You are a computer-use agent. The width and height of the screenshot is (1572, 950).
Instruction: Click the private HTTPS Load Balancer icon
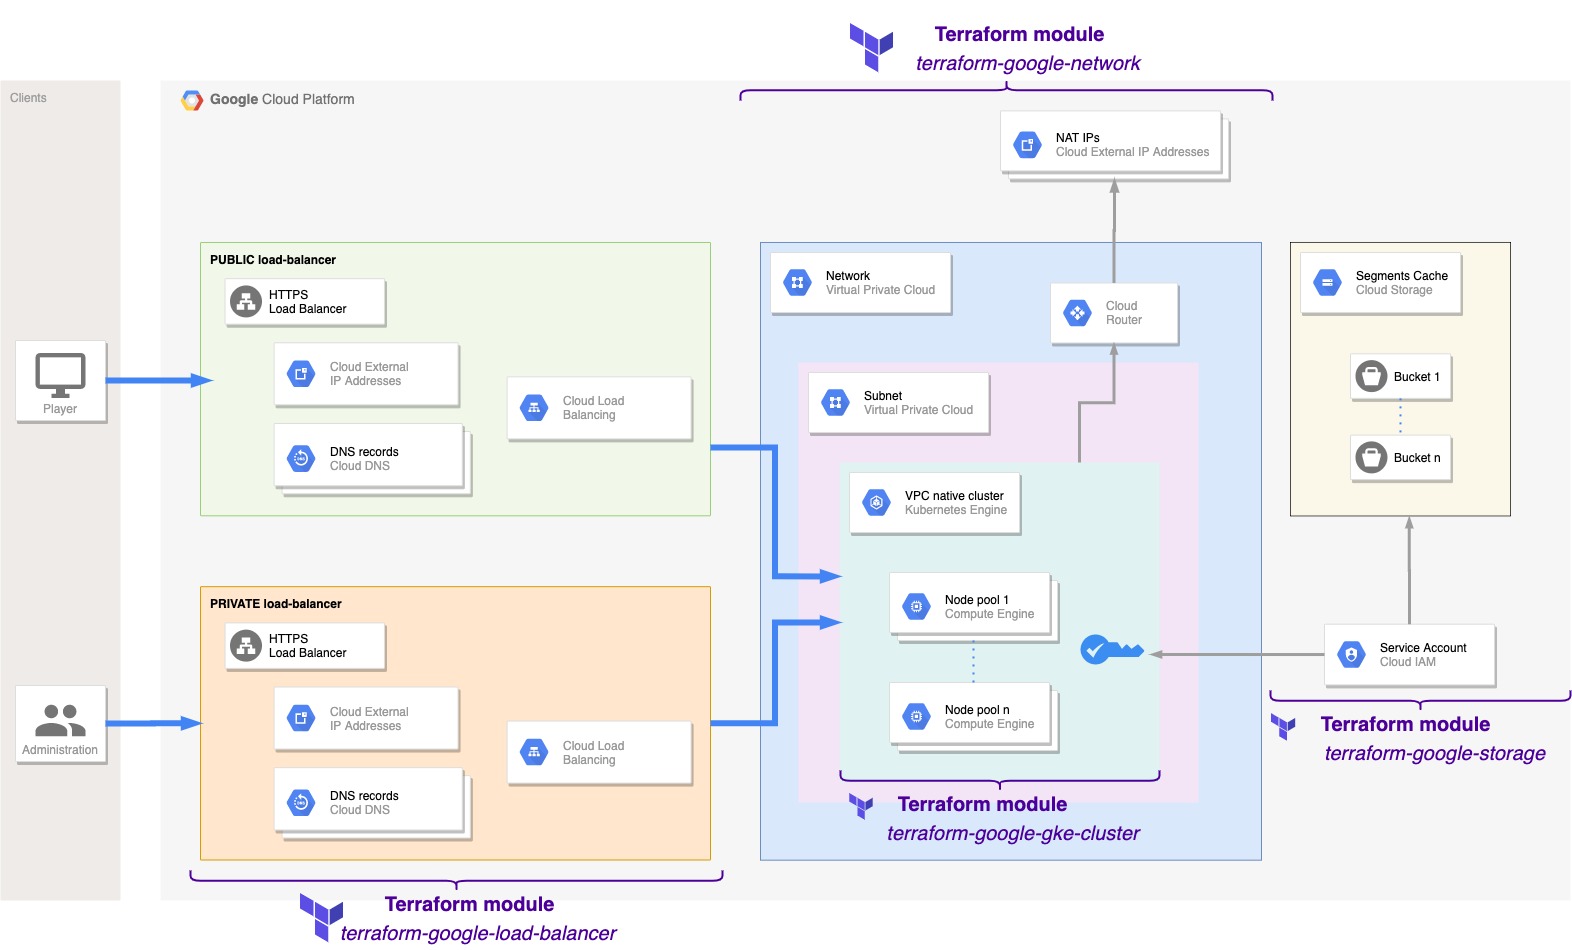coord(246,645)
